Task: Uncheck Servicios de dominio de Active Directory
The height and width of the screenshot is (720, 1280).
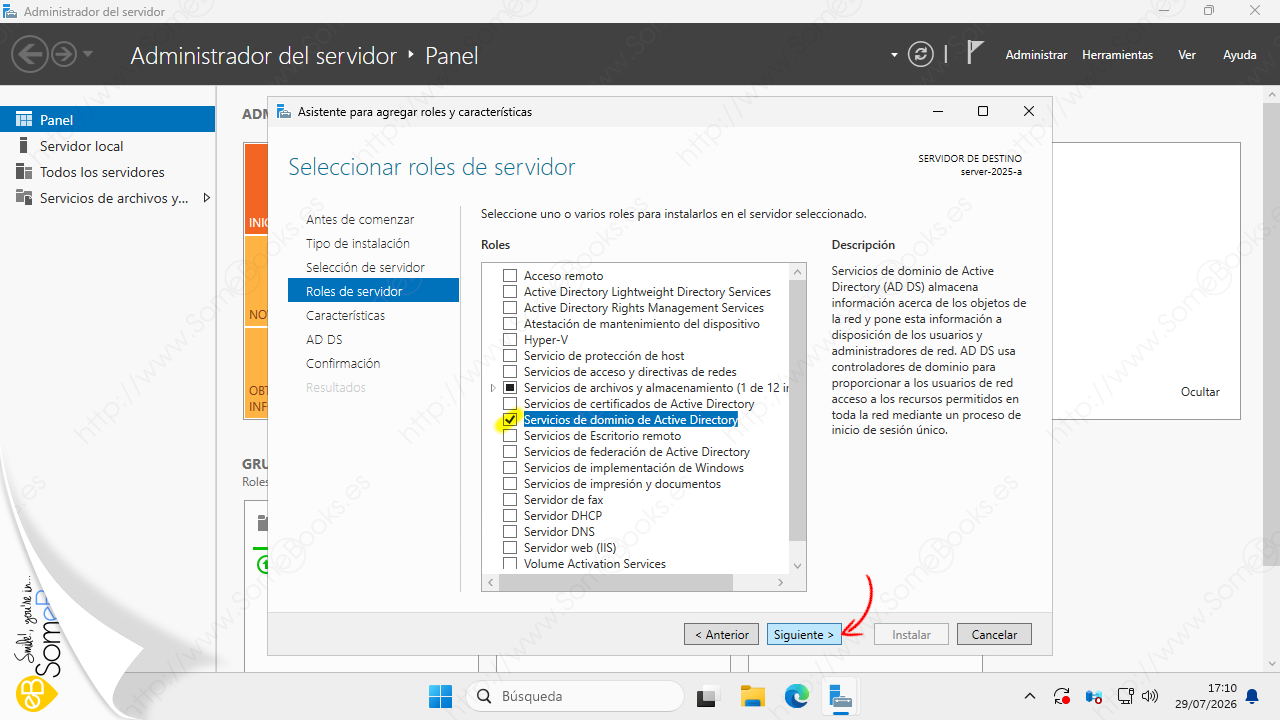Action: pos(510,420)
